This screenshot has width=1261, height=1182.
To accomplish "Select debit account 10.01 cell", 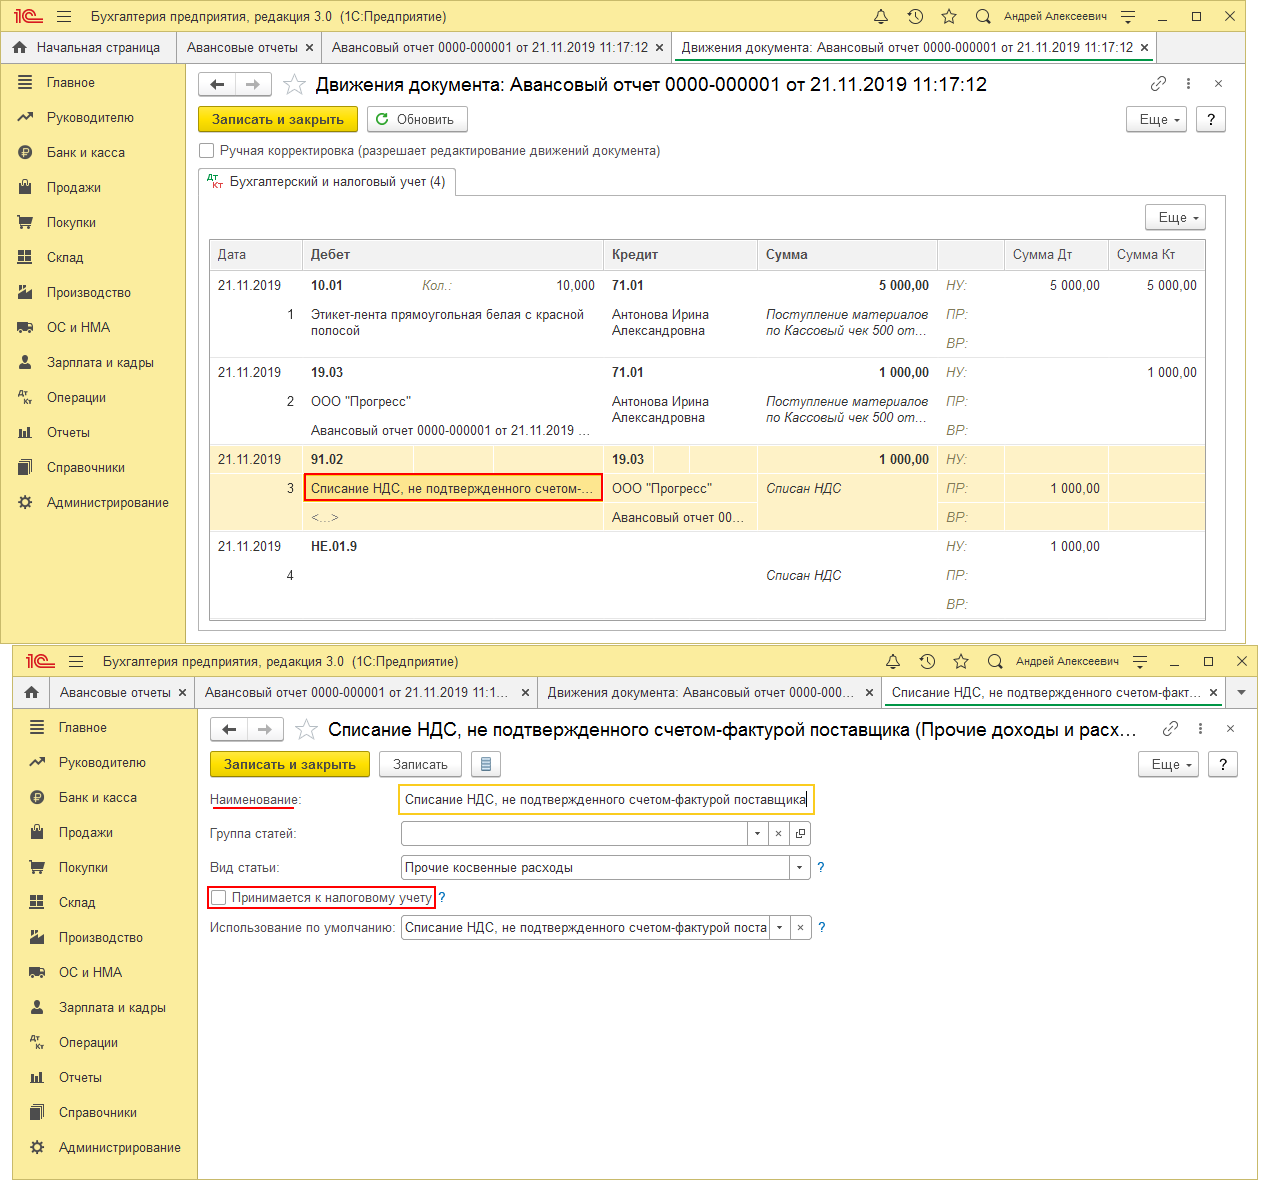I will [x=327, y=285].
